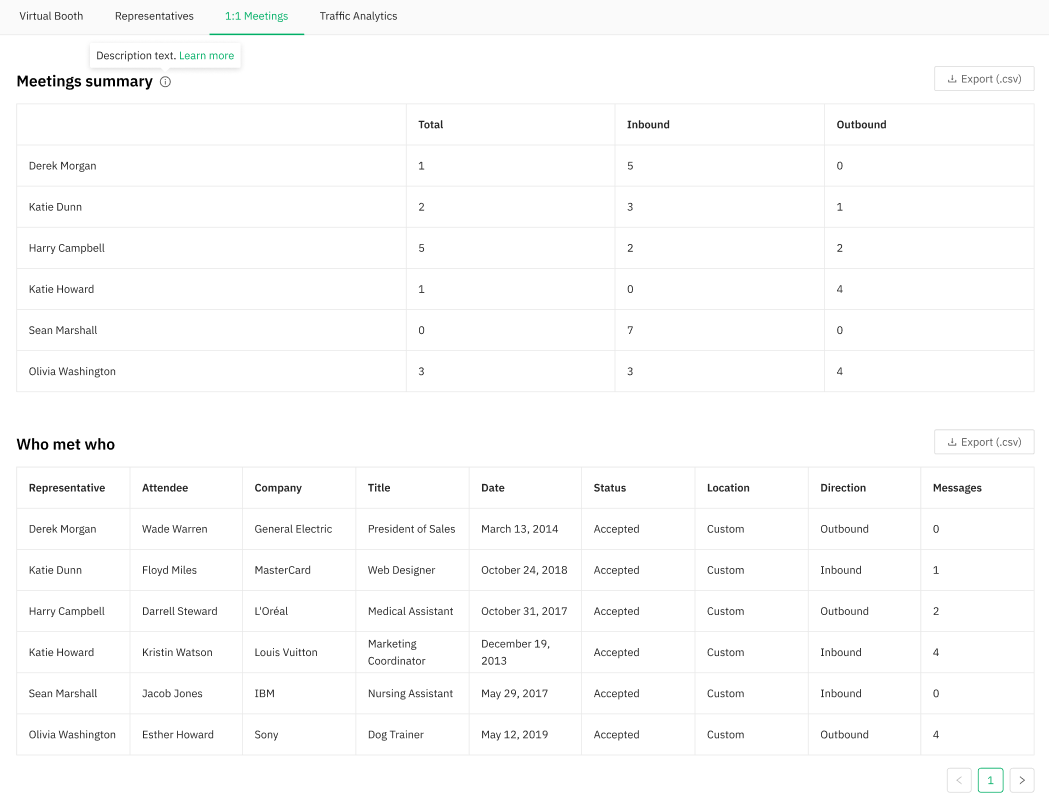Click the Direction column header
Image resolution: width=1049 pixels, height=800 pixels.
pyautogui.click(x=843, y=488)
